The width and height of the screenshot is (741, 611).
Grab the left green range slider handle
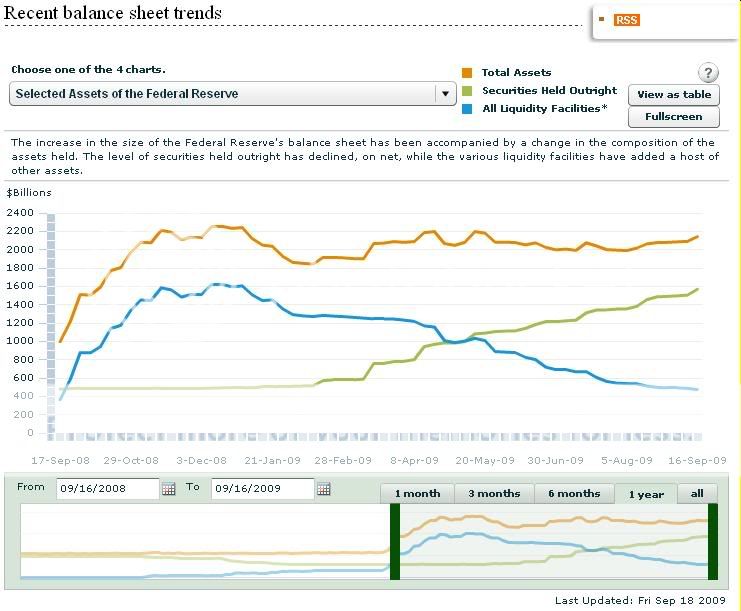(x=395, y=541)
